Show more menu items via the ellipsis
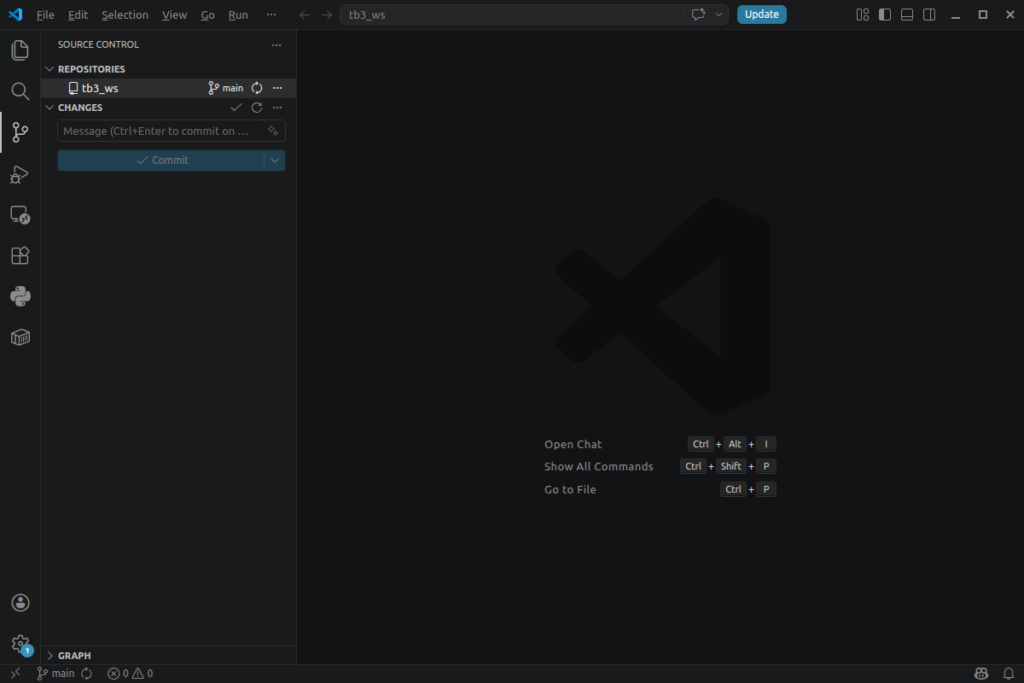Screen dimensions: 1024x683 pyautogui.click(x=271, y=14)
